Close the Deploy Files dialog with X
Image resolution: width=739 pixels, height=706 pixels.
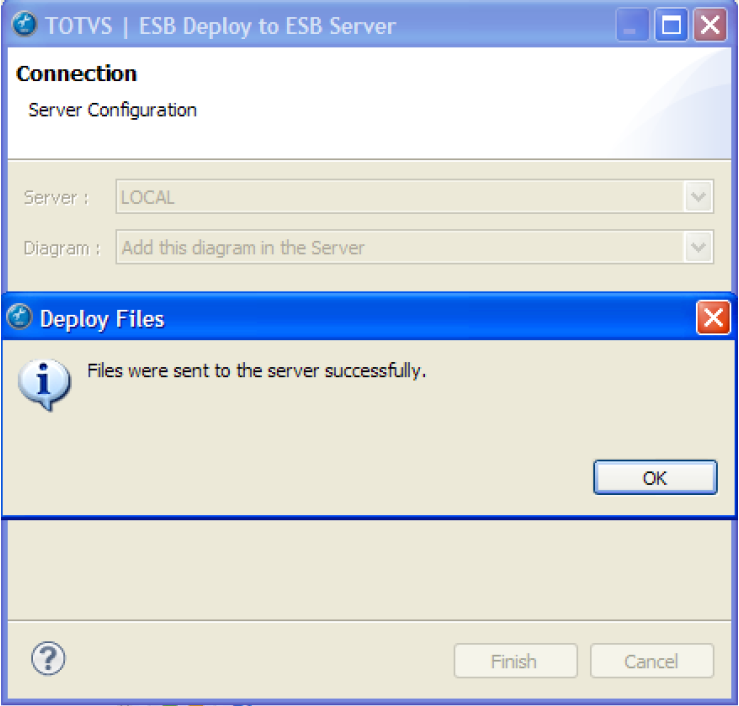pos(712,318)
